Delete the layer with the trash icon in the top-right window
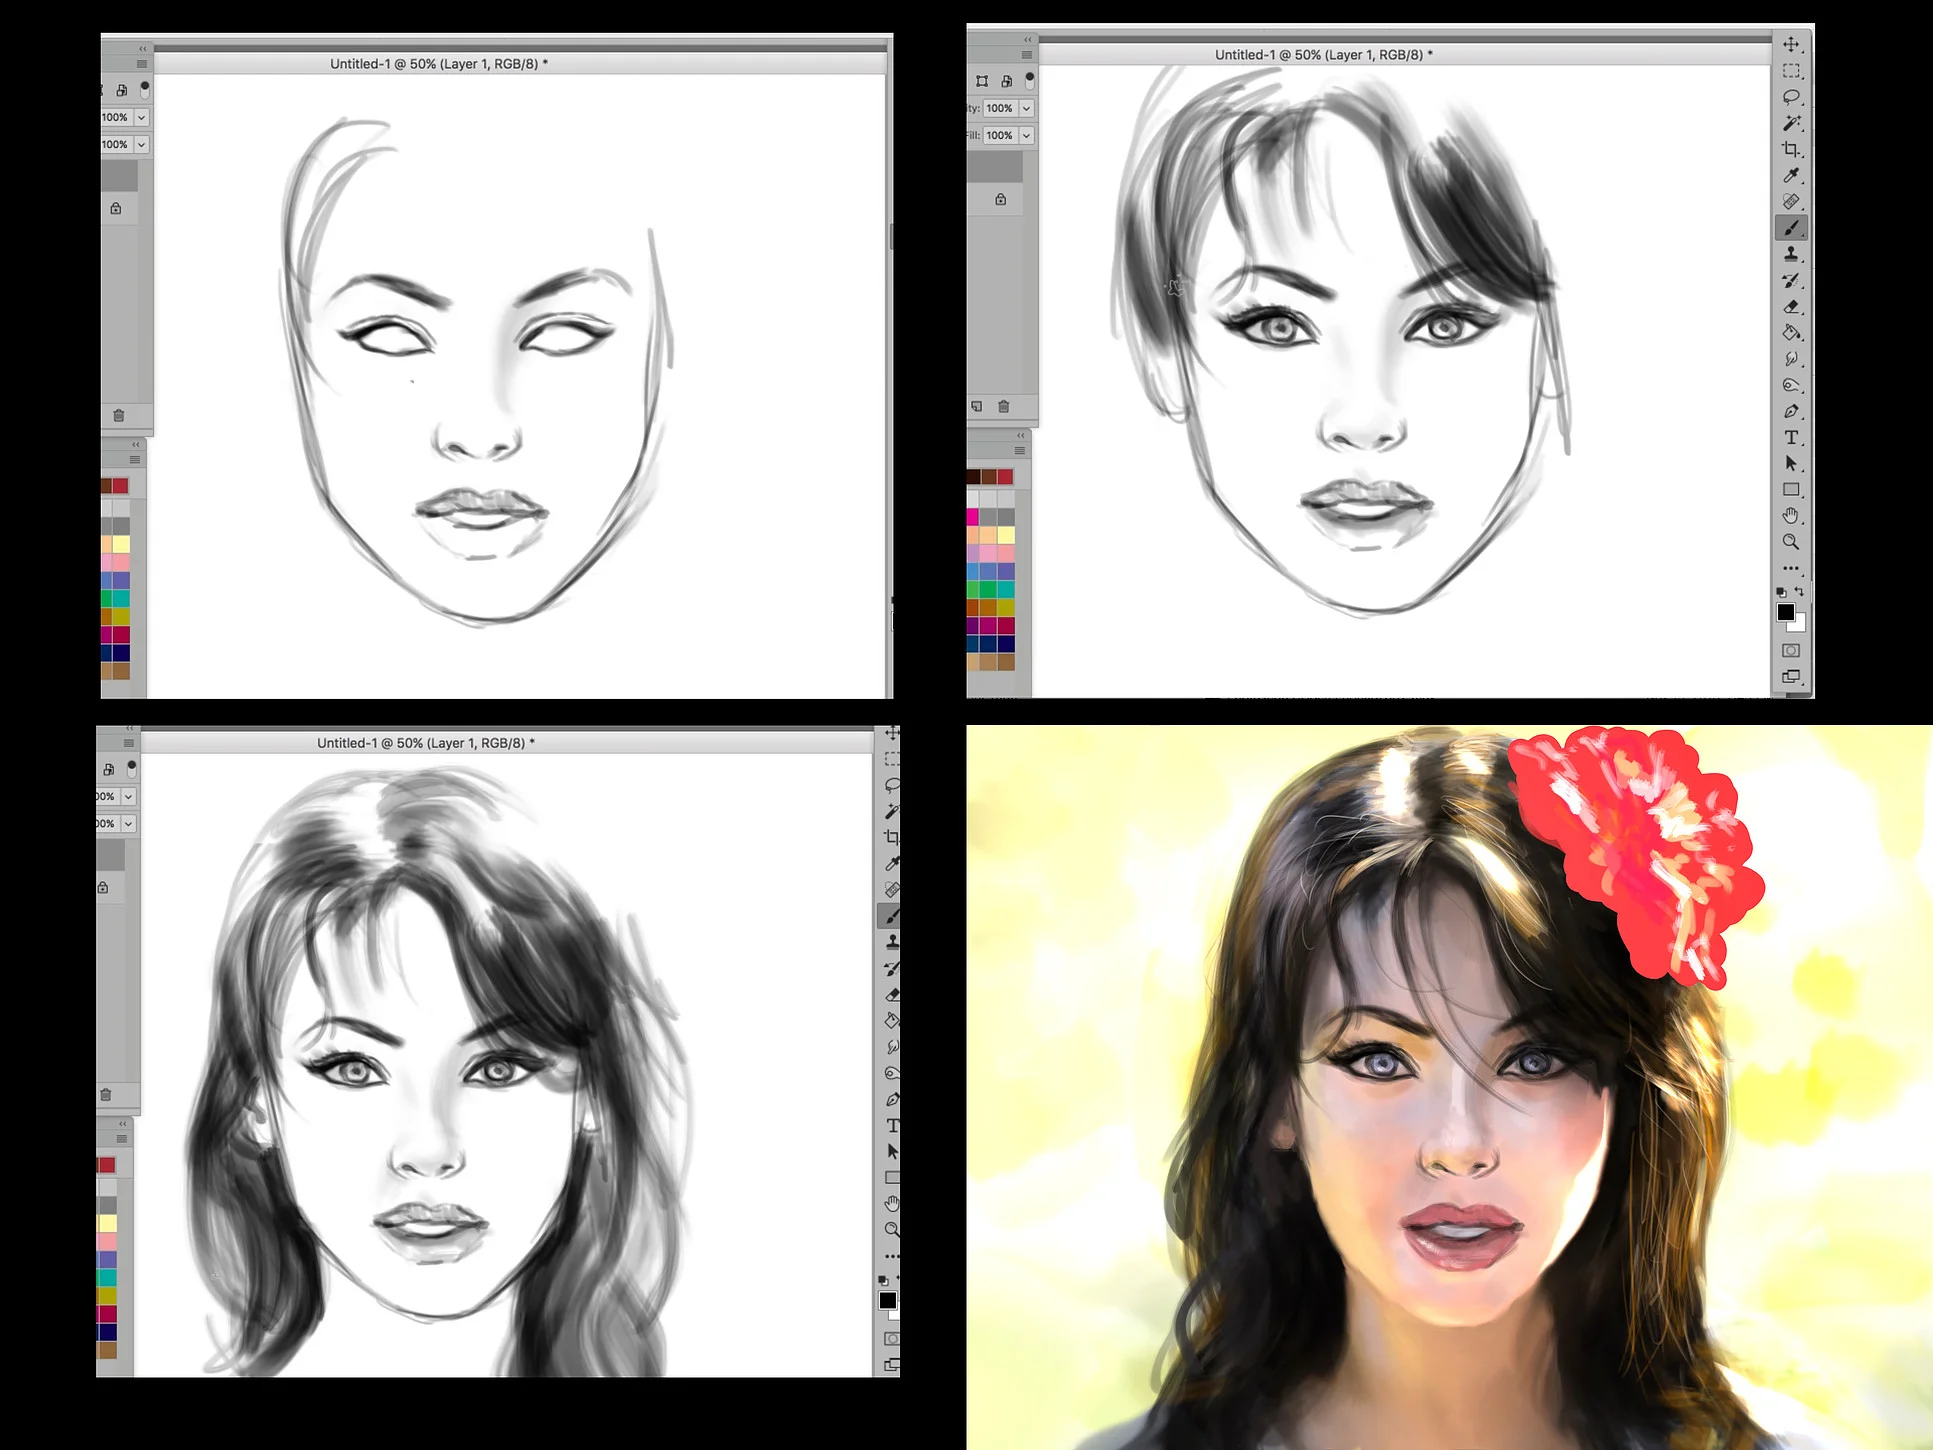 pos(1003,406)
